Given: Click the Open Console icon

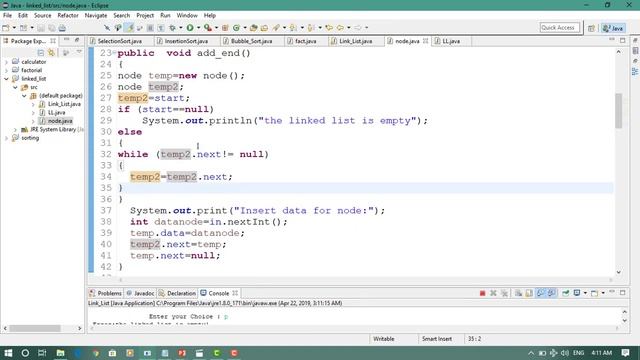Looking at the screenshot, I should click(x=594, y=293).
